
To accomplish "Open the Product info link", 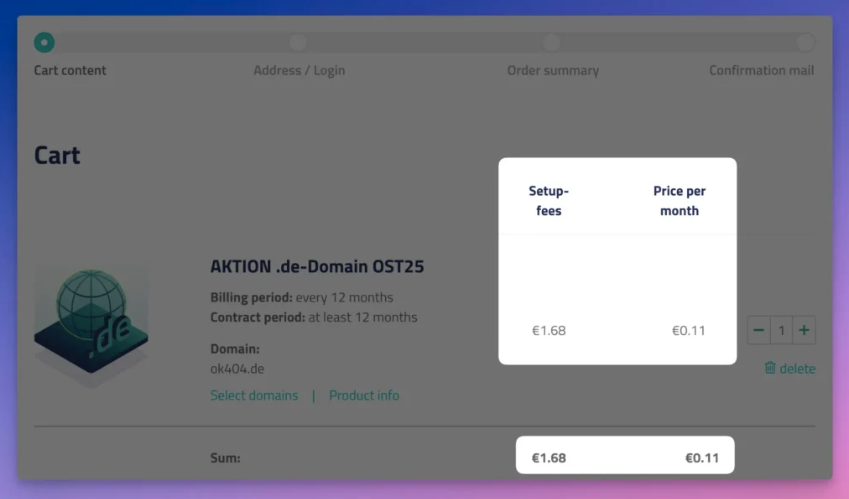I will coord(364,395).
